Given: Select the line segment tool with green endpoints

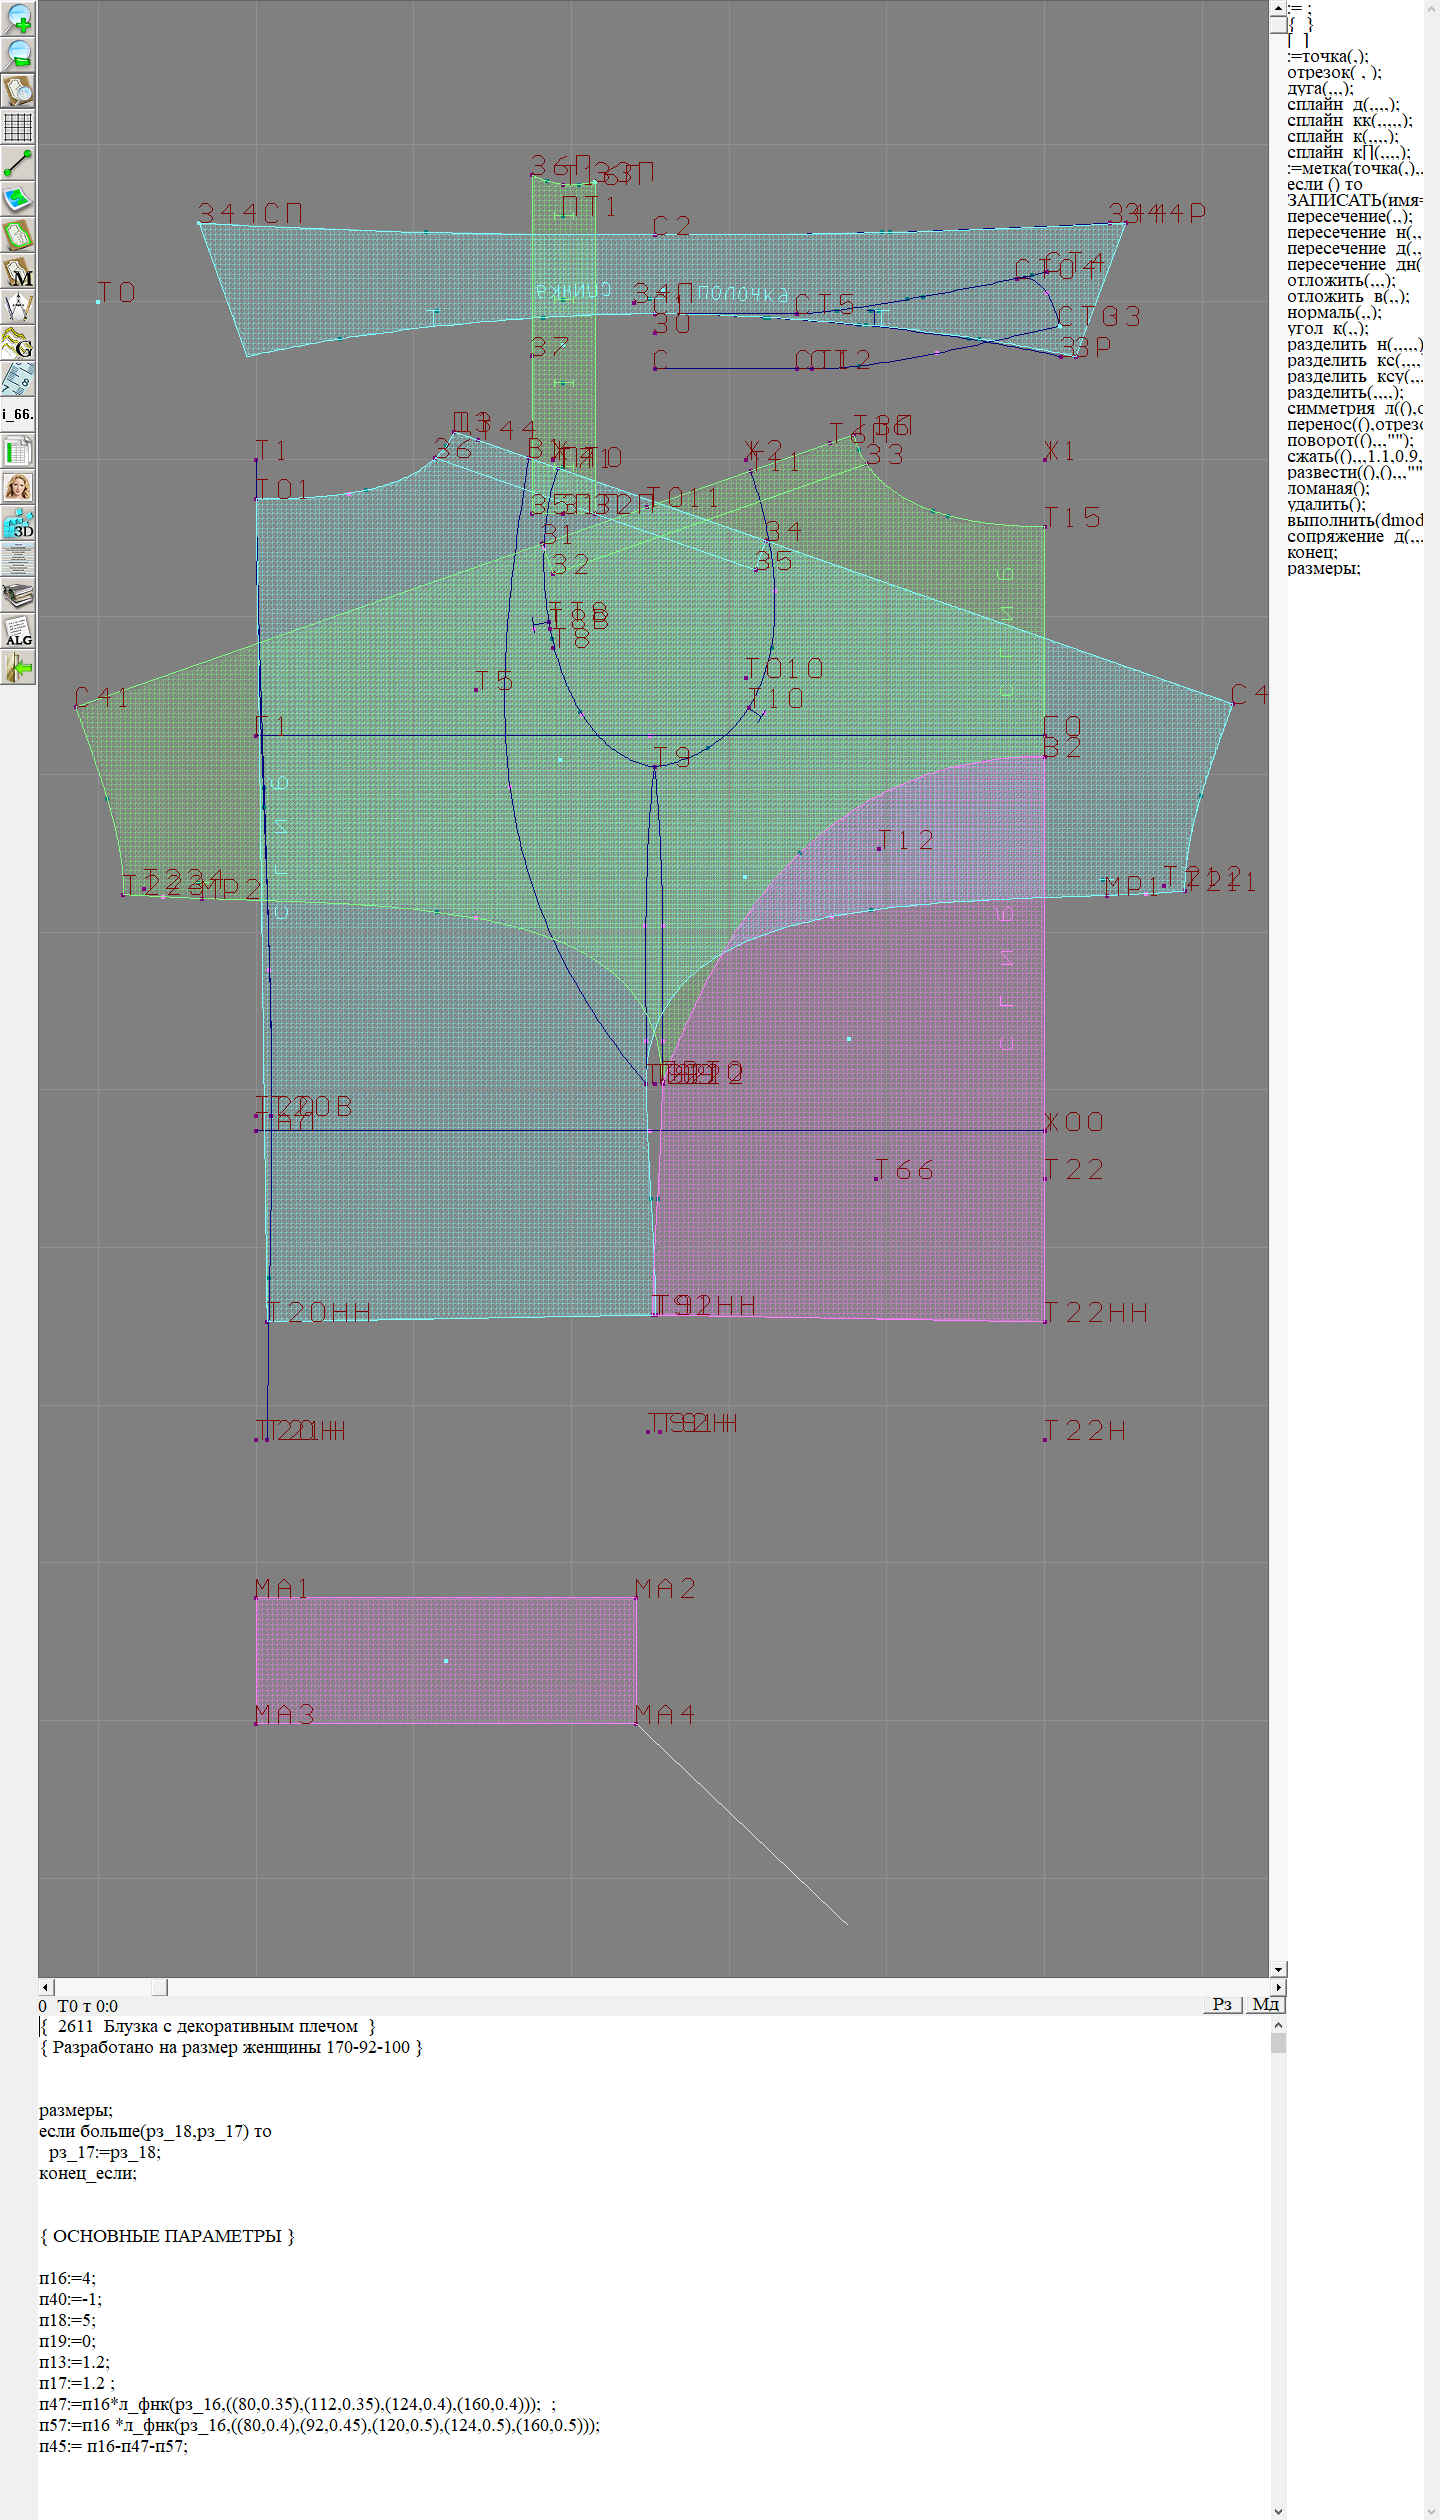Looking at the screenshot, I should point(18,162).
